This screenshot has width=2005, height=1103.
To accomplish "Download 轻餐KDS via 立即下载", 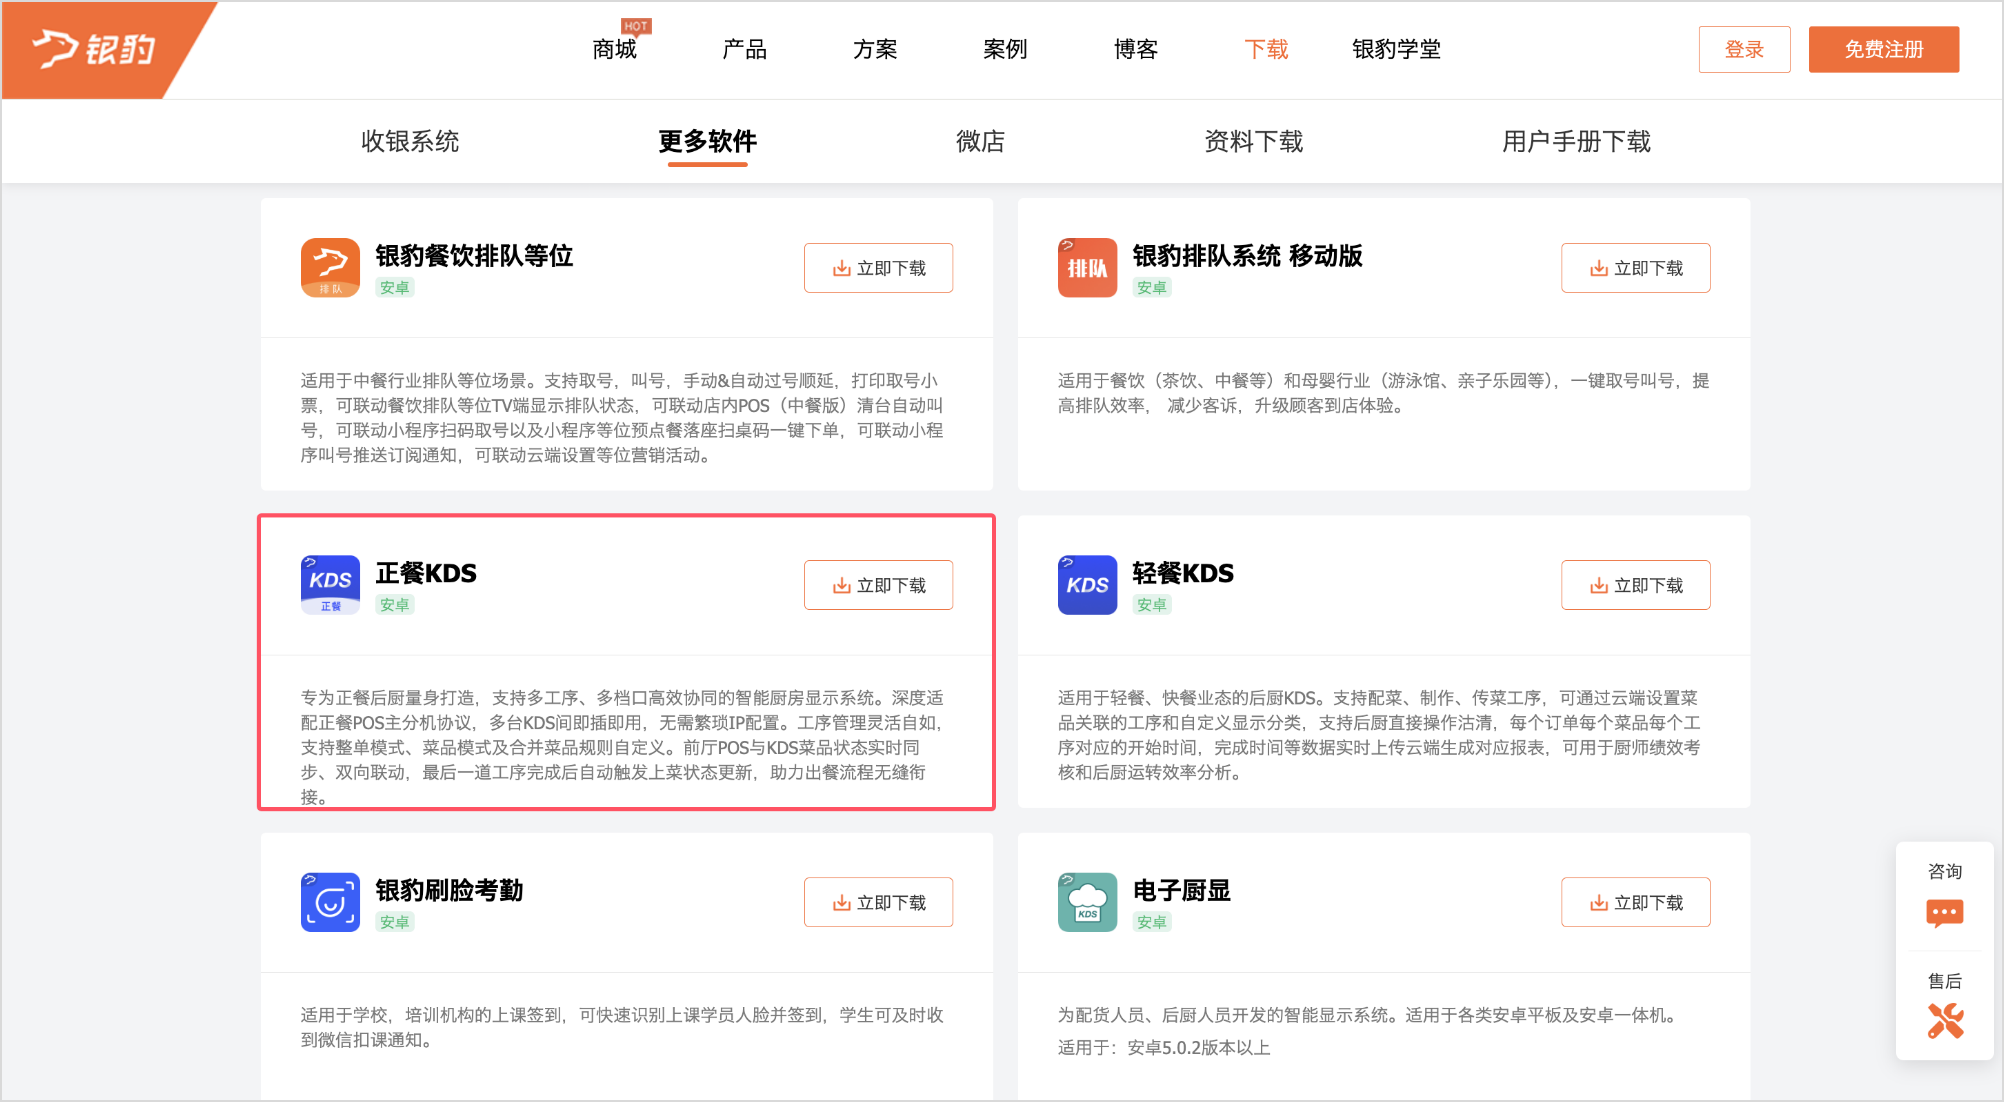I will point(1635,585).
